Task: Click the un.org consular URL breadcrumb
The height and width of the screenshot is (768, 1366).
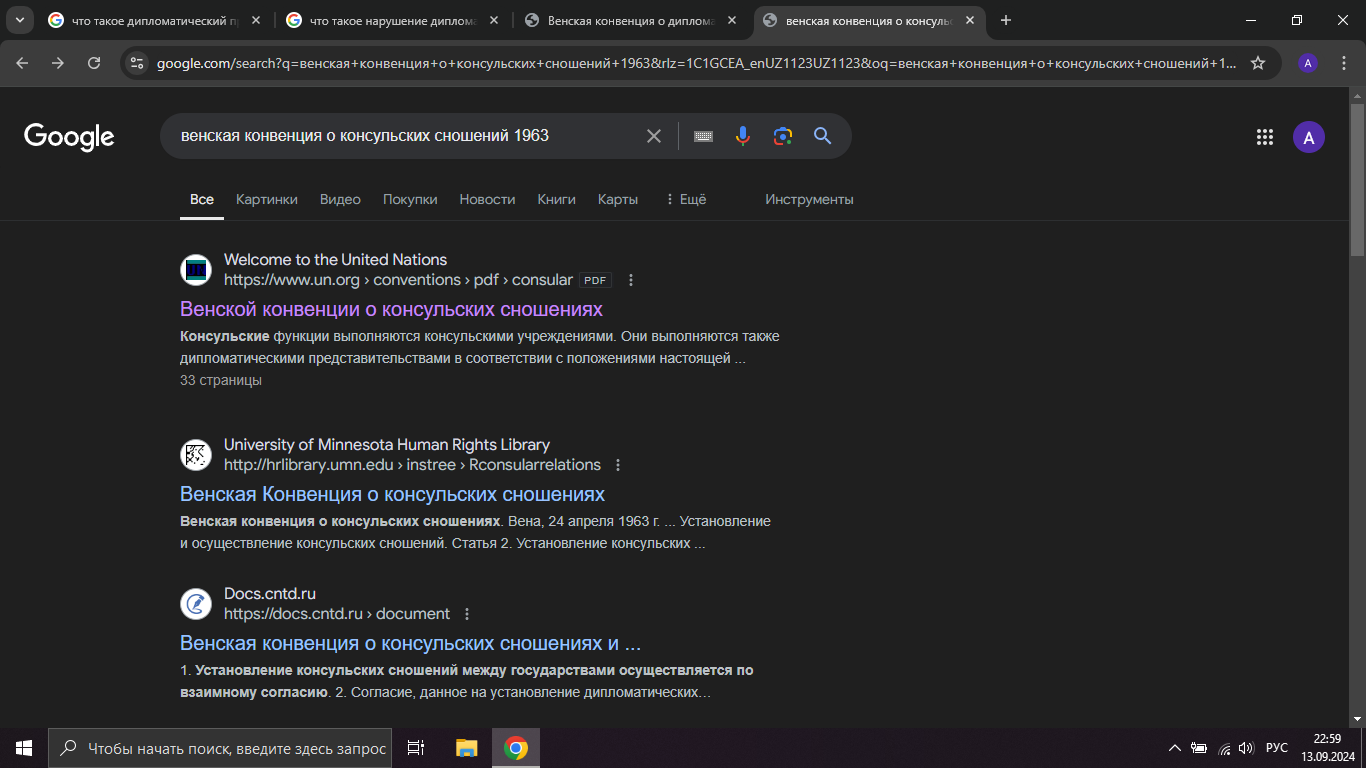Action: click(x=398, y=280)
